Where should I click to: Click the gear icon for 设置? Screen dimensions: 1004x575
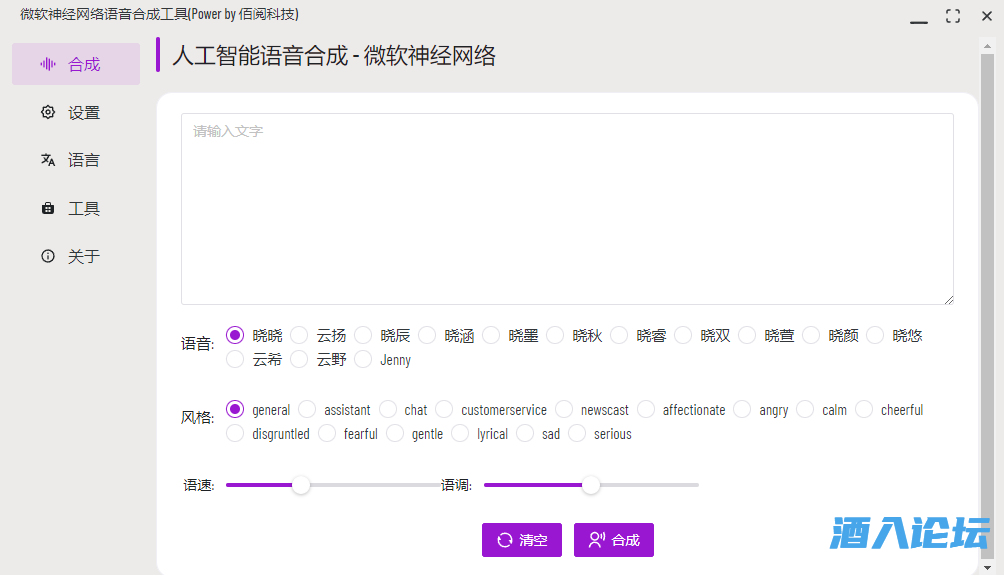click(47, 112)
